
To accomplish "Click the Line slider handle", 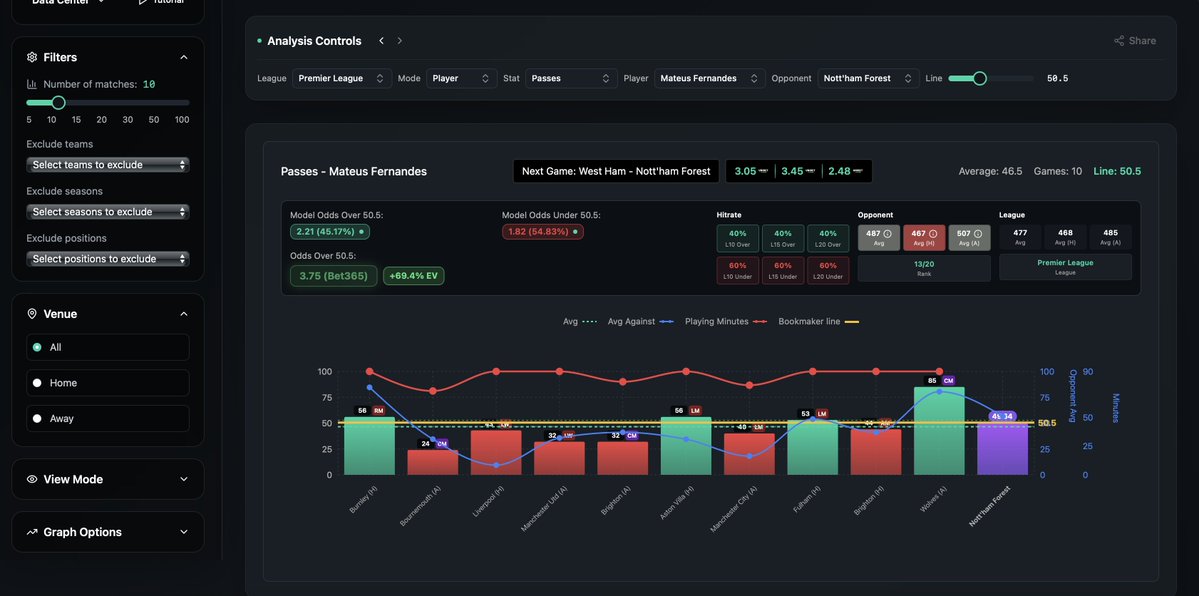I will 980,78.
